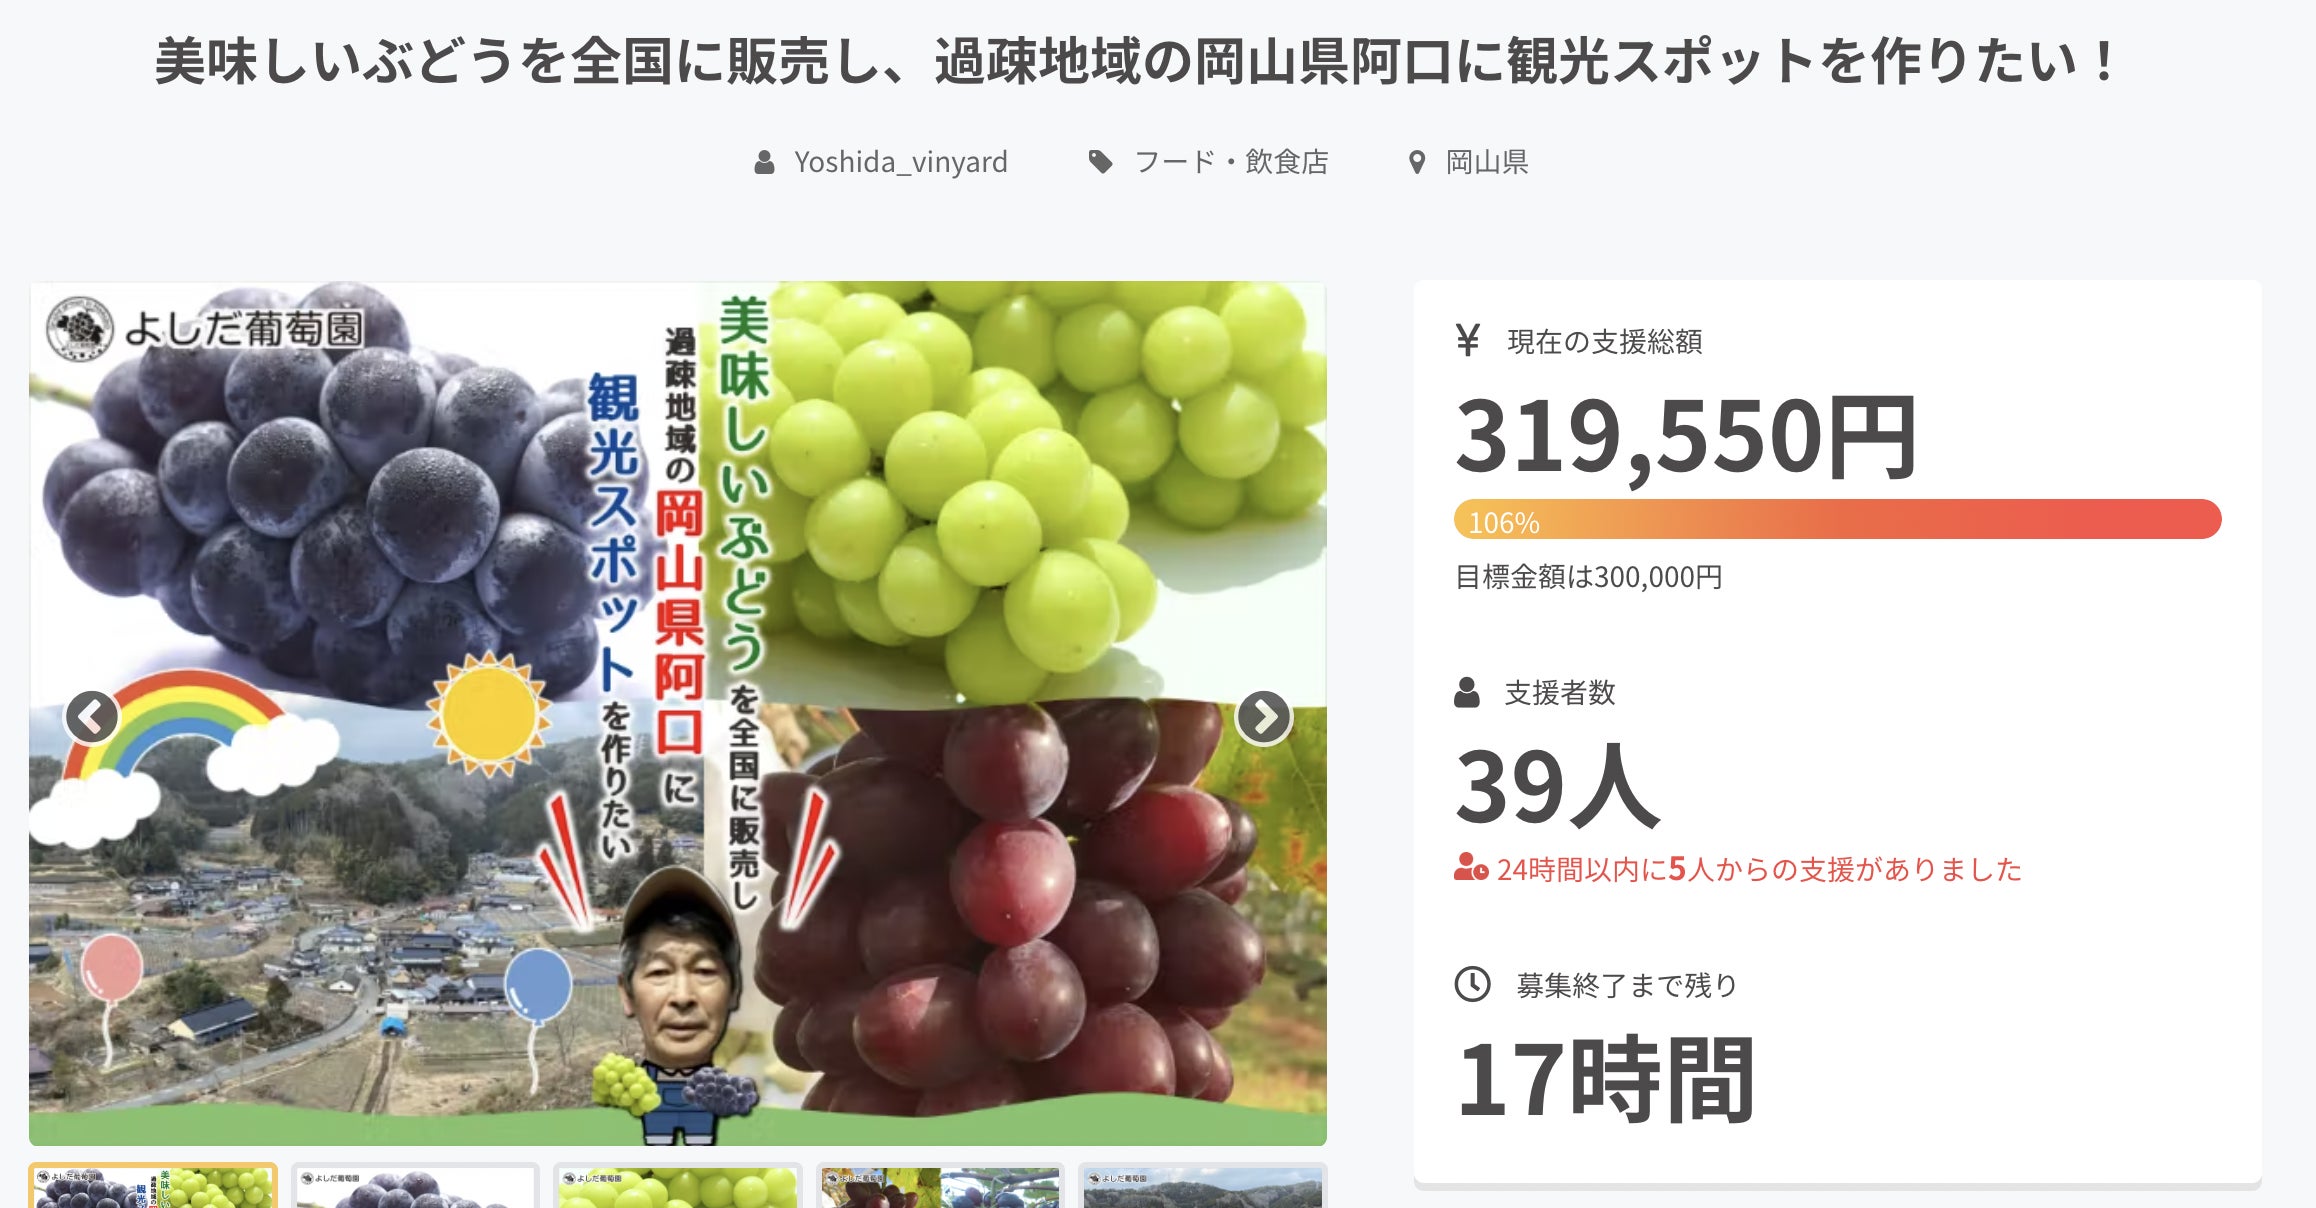The height and width of the screenshot is (1208, 2316).
Task: Click the next slide arrow on carousel
Action: point(1264,716)
